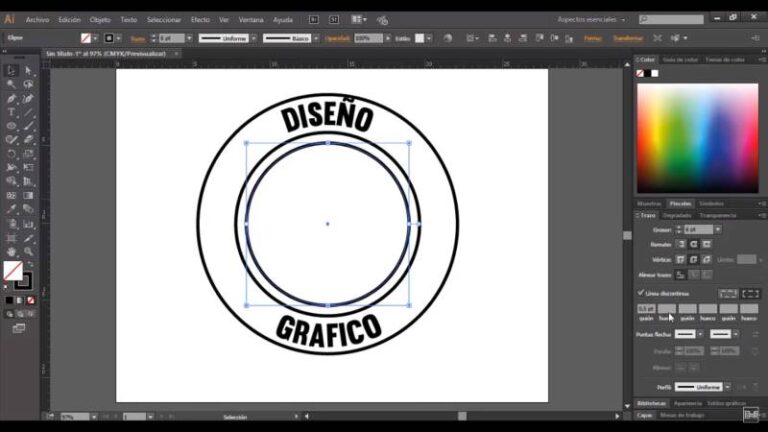The image size is (768, 432).
Task: Click the first guión dash length field
Action: coord(646,309)
